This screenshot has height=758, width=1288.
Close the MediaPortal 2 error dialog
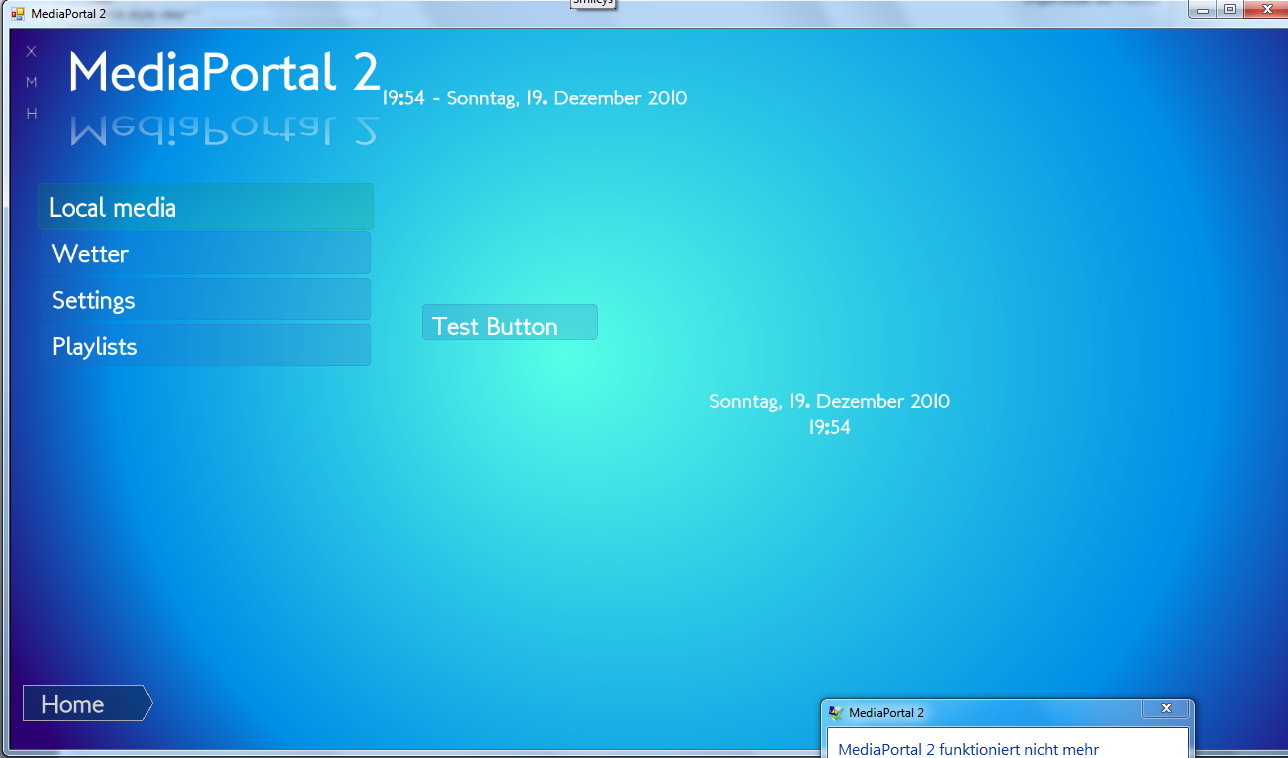[x=1166, y=709]
